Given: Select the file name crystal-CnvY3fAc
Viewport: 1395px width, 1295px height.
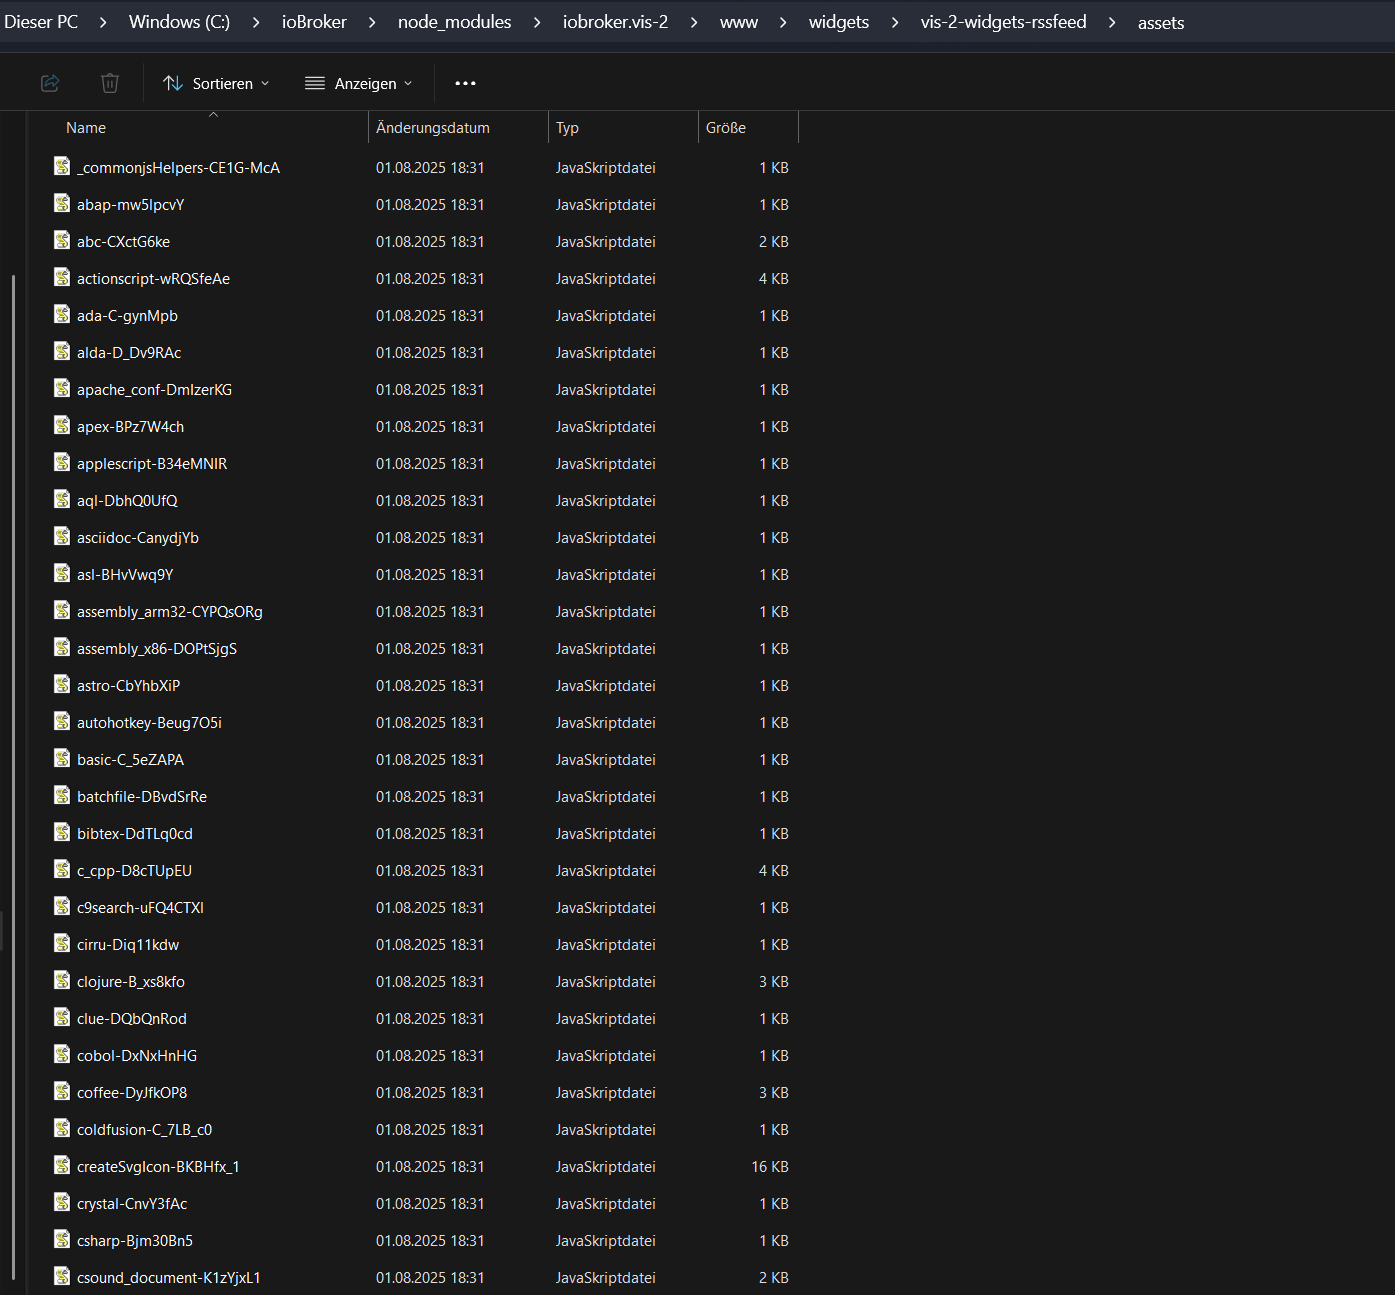Looking at the screenshot, I should coord(132,1204).
